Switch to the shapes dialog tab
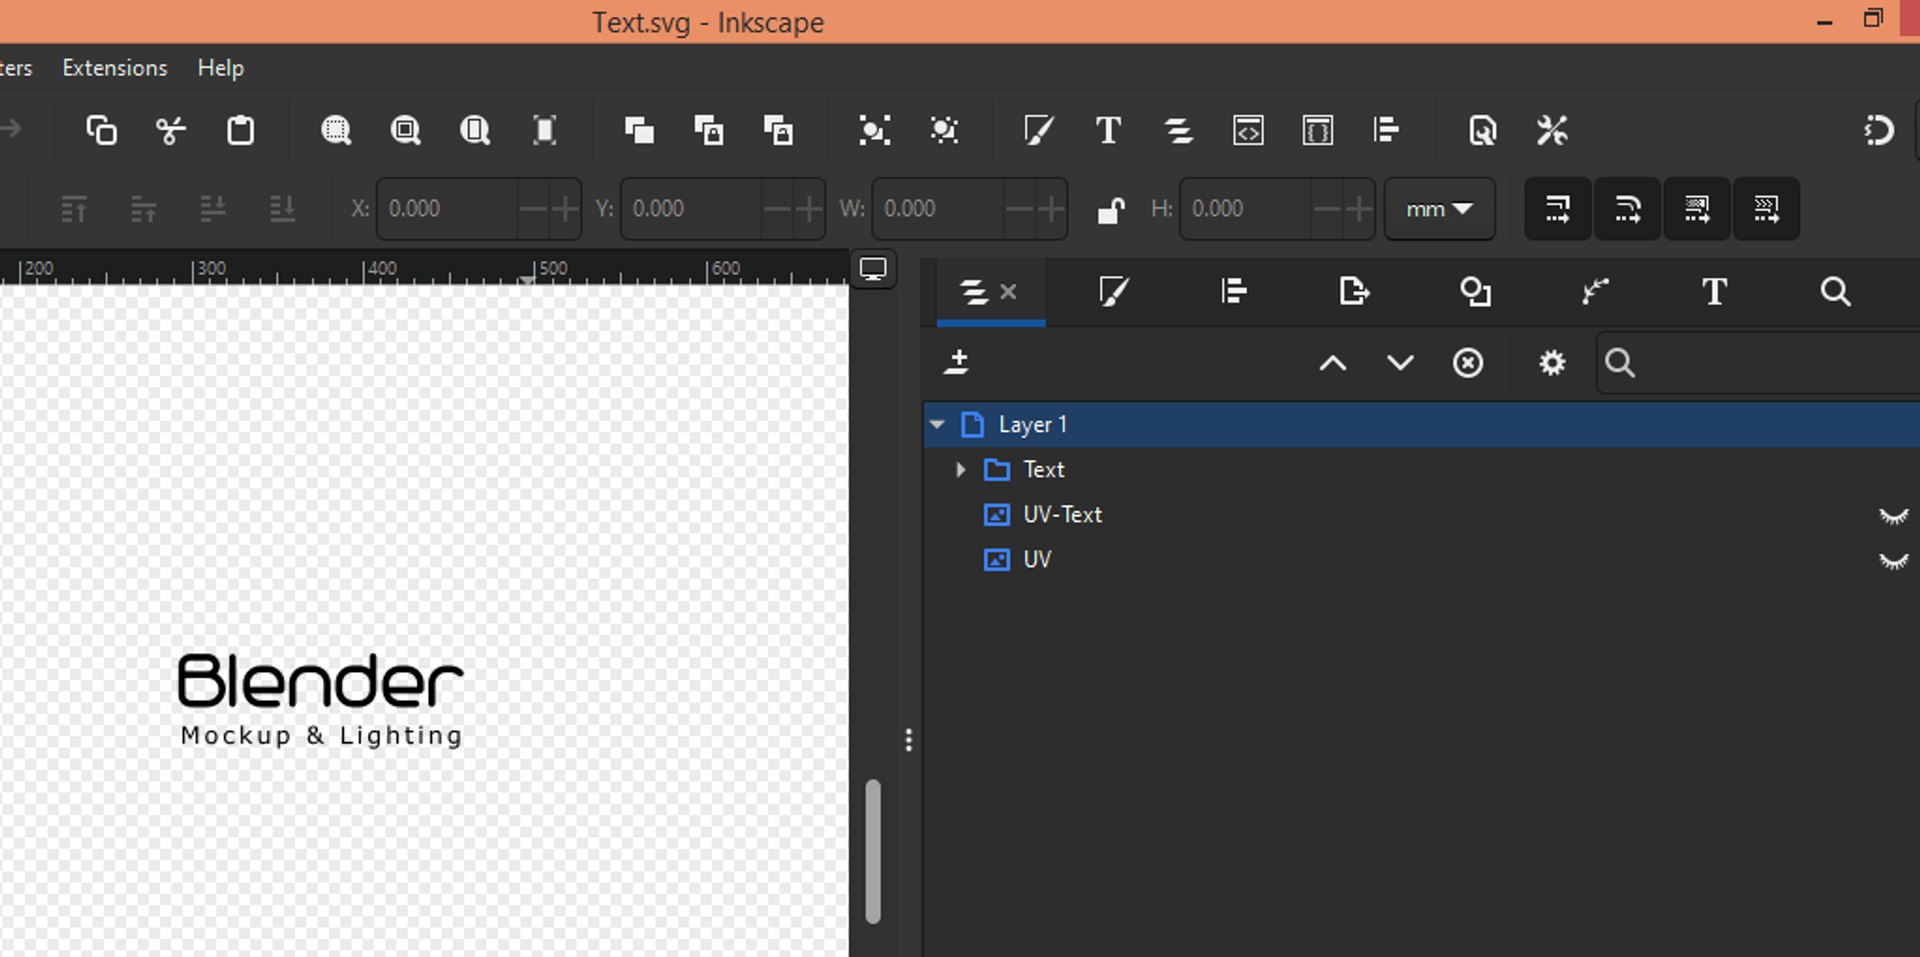Image resolution: width=1920 pixels, height=957 pixels. coord(1475,292)
